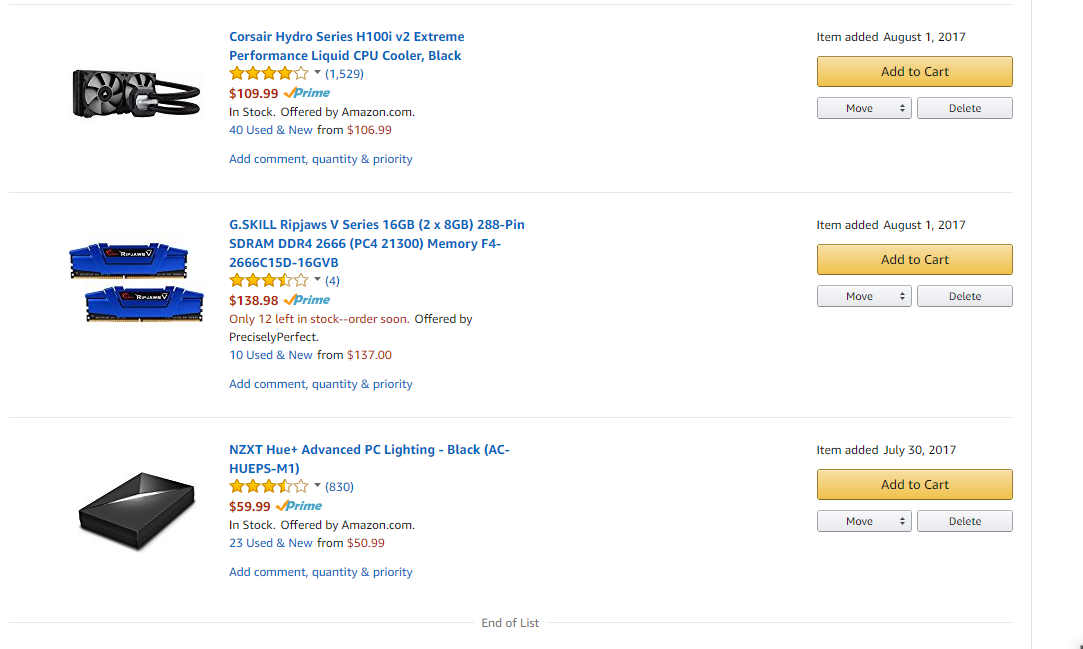
Task: Open the Move dropdown for G.SKILL memory
Action: coord(864,296)
